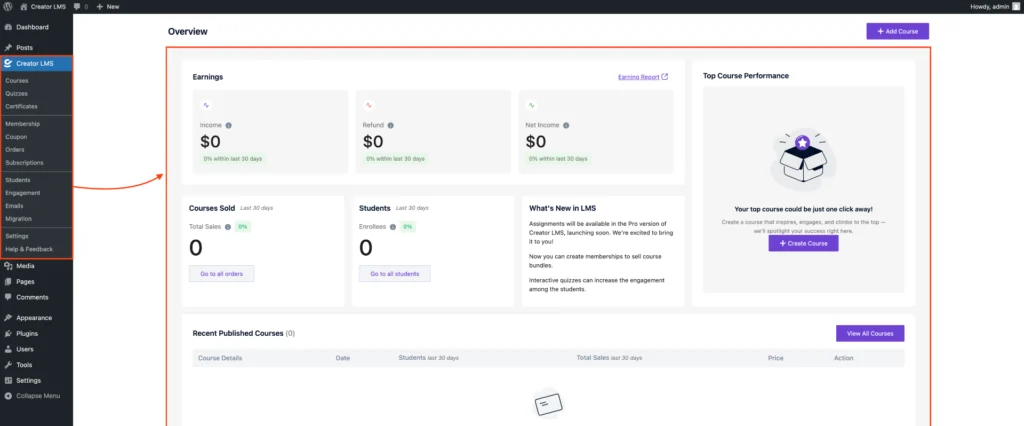Screen dimensions: 1024x426
Task: Click the info icon next to Net Income
Action: pos(566,125)
